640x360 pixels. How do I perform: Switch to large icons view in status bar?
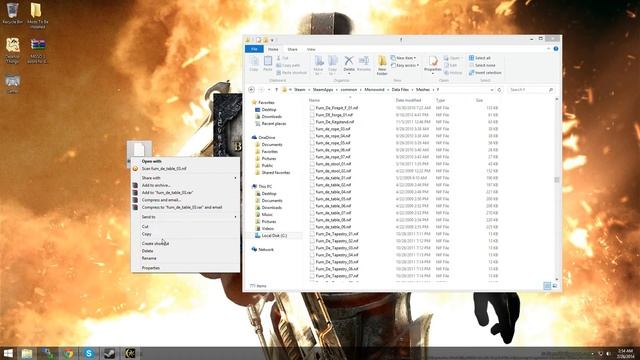[555, 286]
